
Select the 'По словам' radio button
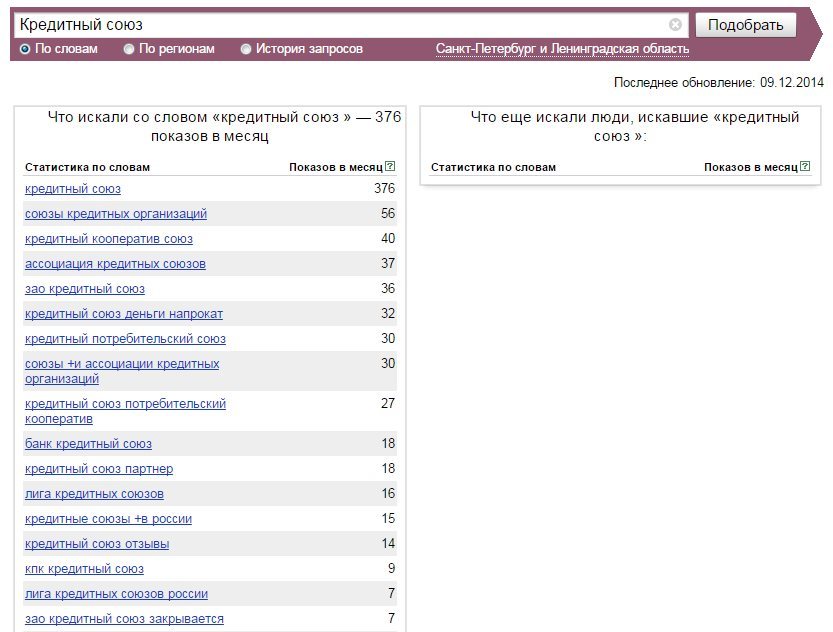pos(24,49)
